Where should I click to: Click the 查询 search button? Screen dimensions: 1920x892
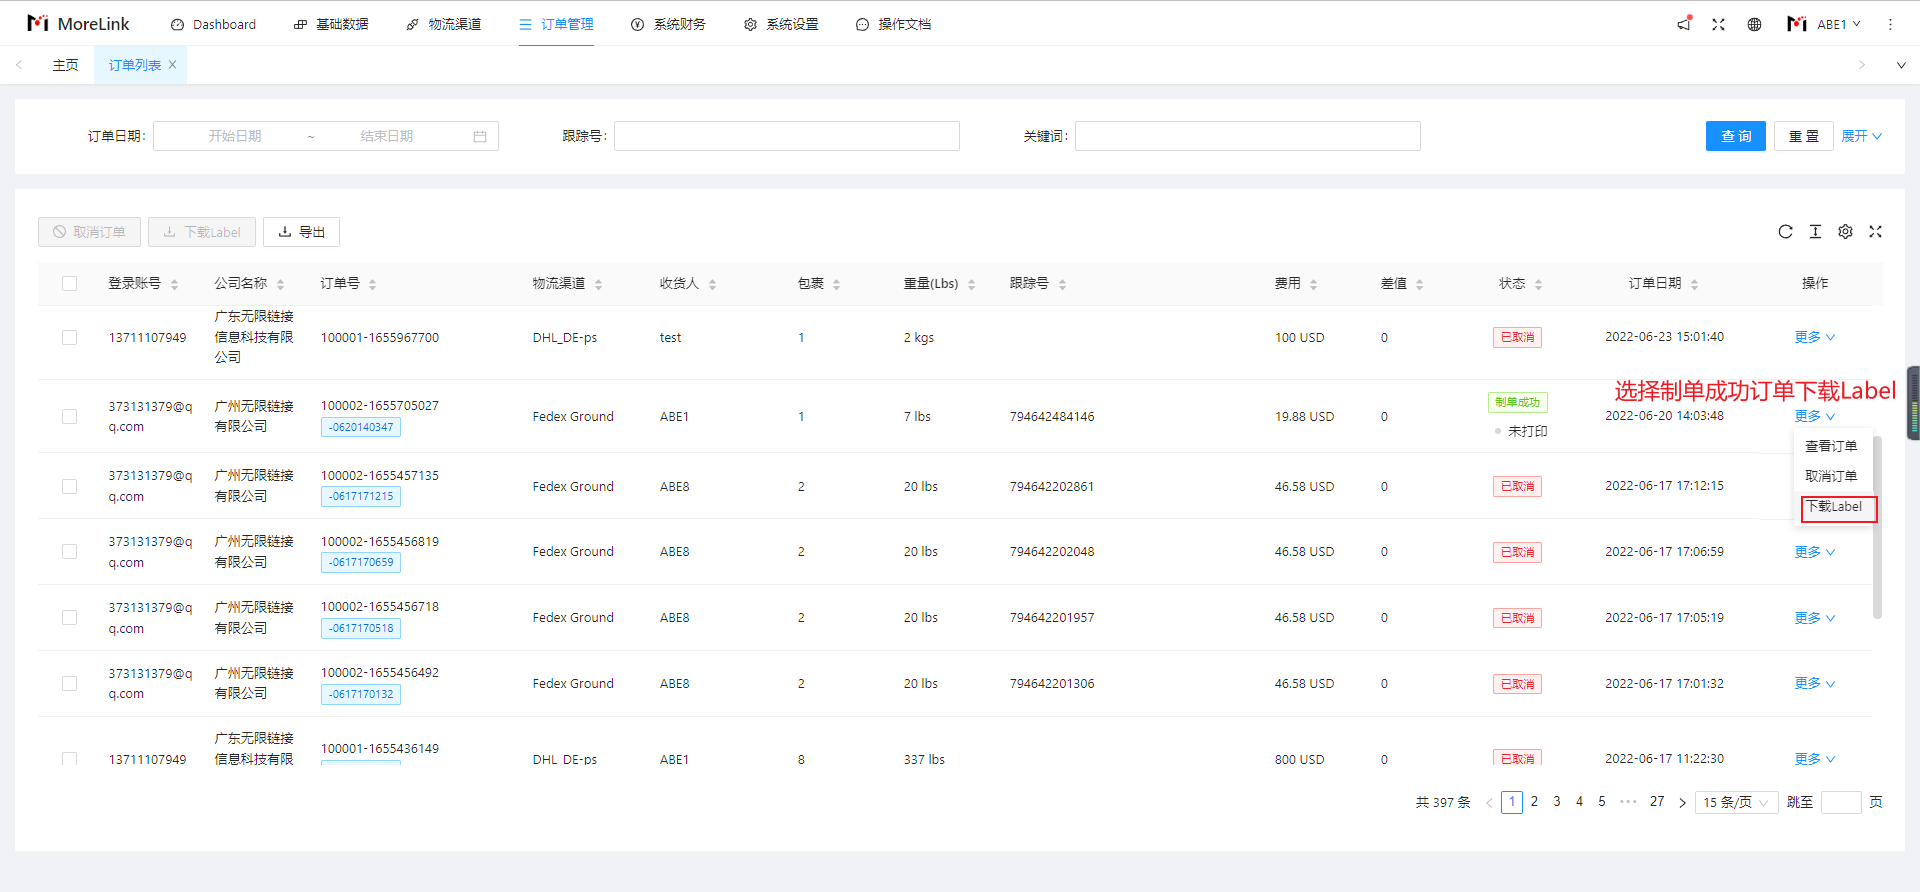coord(1735,136)
